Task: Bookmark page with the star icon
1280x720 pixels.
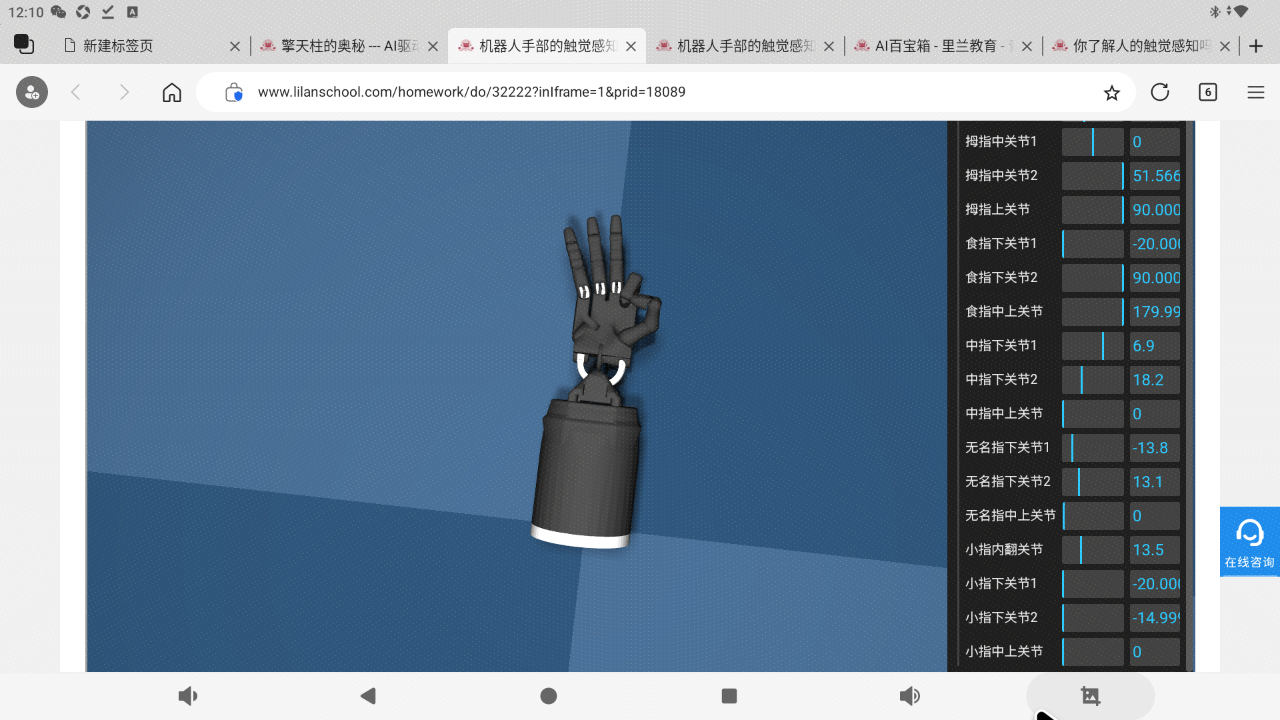Action: 1111,93
